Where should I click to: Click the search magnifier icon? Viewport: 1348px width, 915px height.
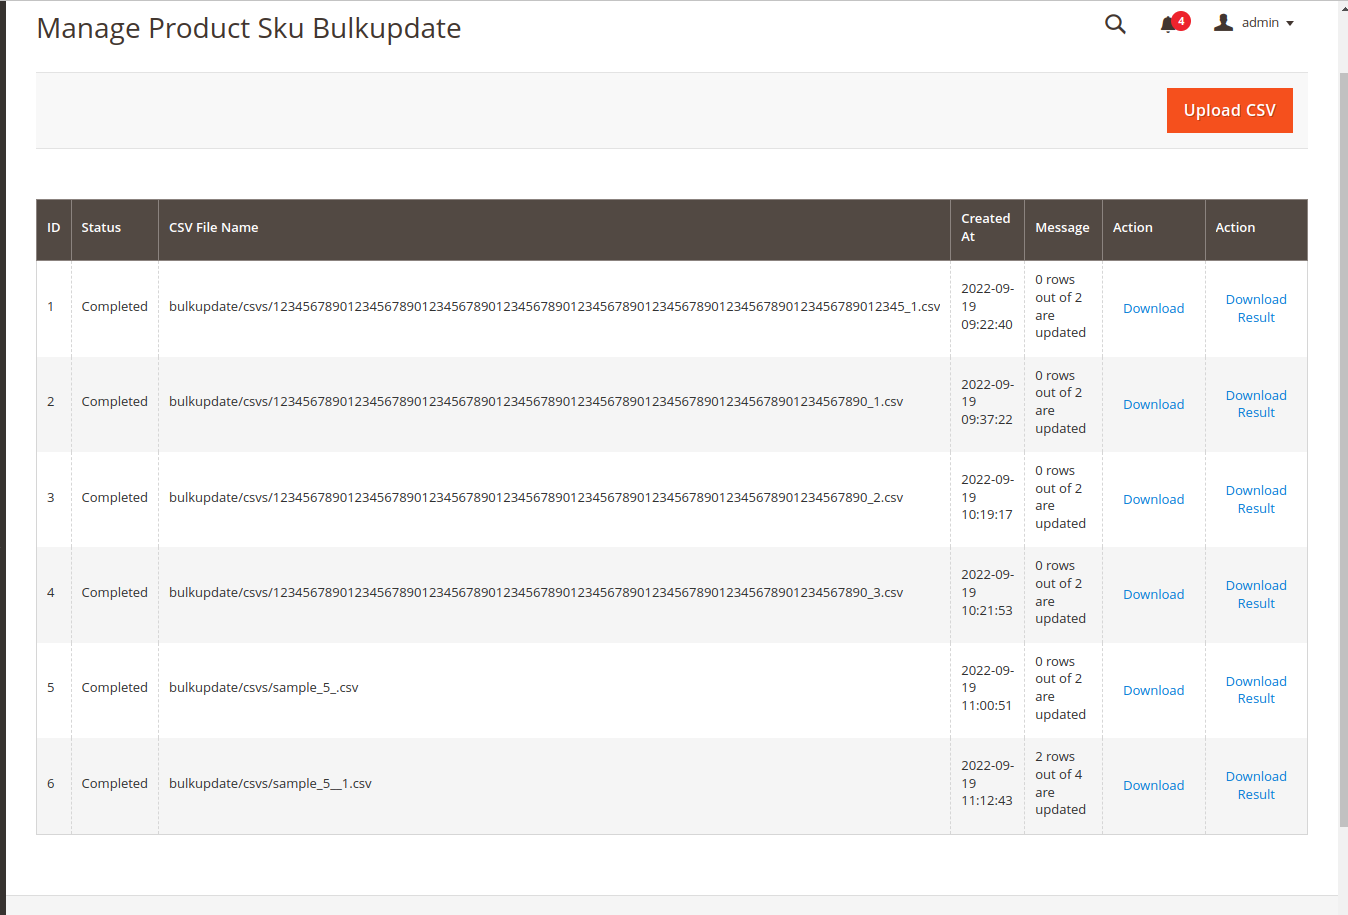pyautogui.click(x=1115, y=24)
